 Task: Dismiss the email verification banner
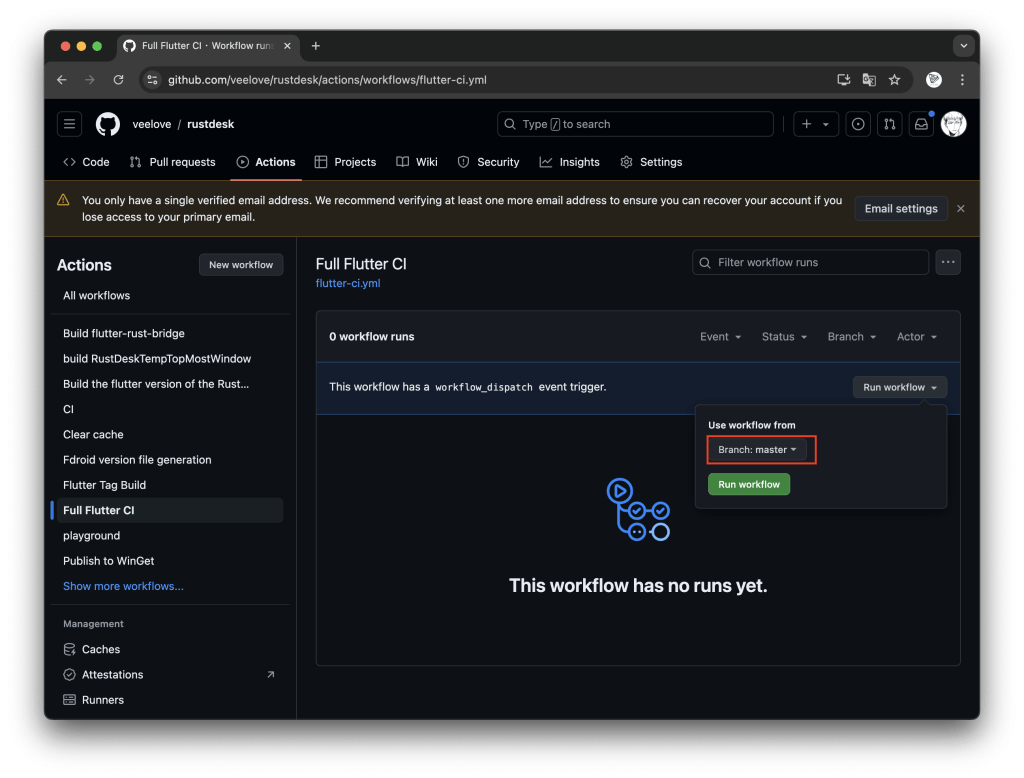[x=960, y=208]
